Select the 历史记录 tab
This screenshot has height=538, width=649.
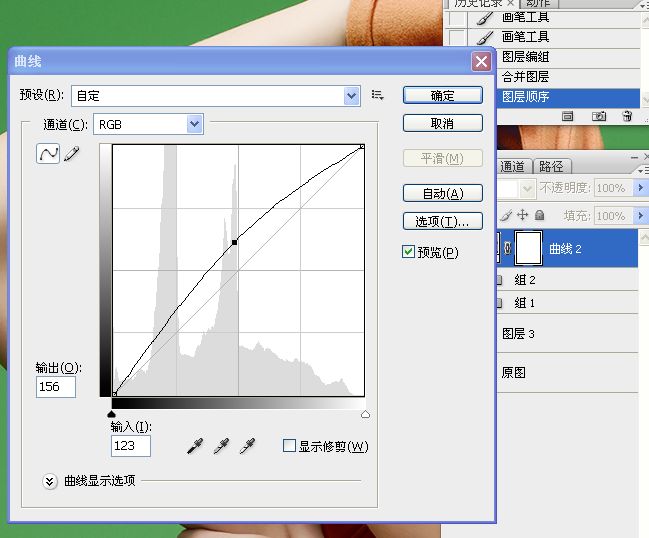coord(479,3)
